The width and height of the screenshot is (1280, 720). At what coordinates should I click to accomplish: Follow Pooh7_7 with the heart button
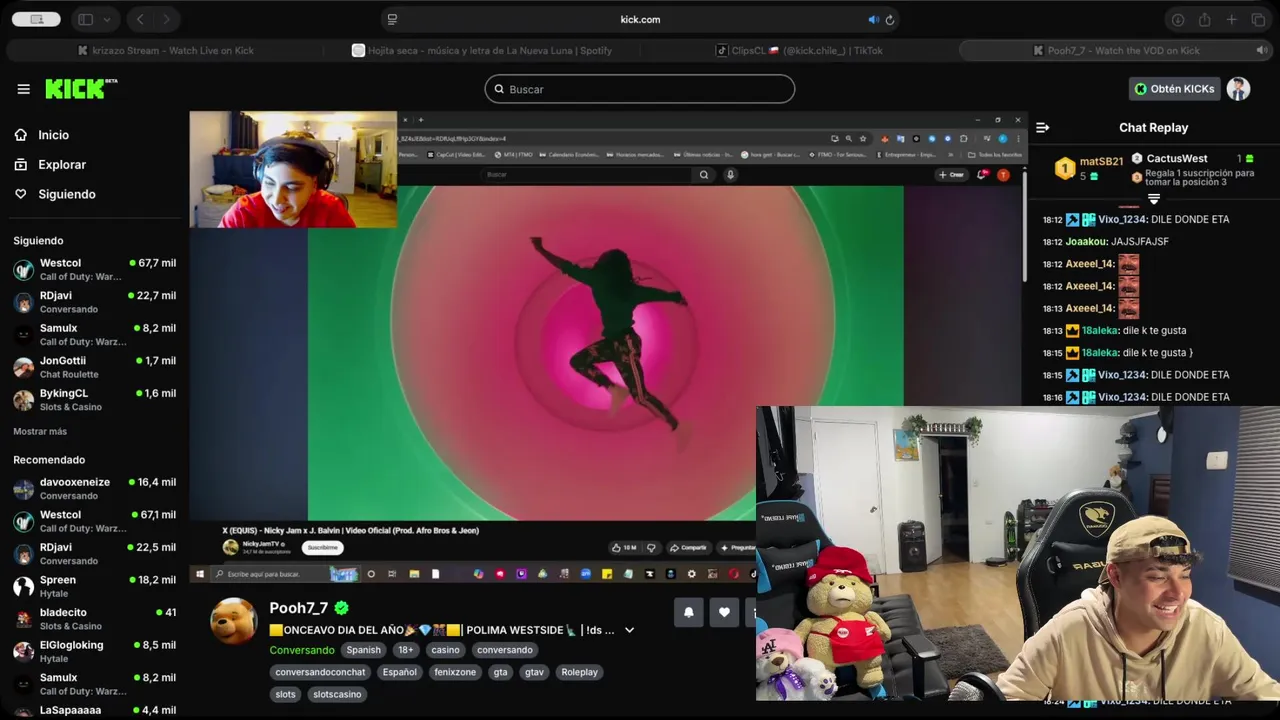(x=724, y=612)
